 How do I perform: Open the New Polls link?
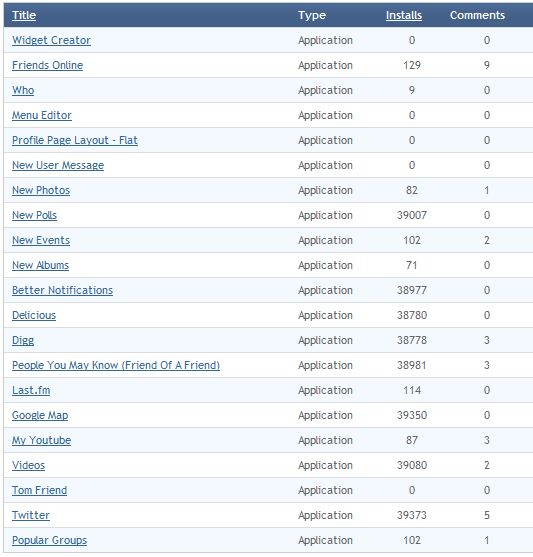click(x=34, y=215)
